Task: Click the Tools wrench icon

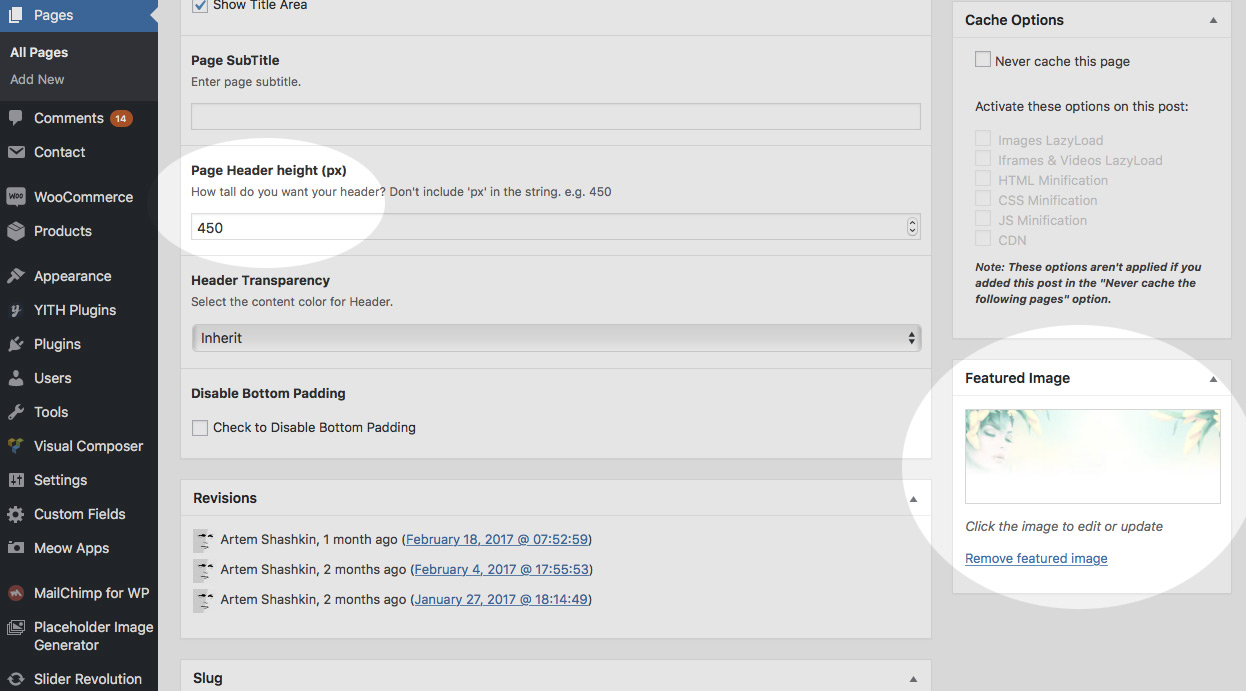Action: [x=15, y=412]
